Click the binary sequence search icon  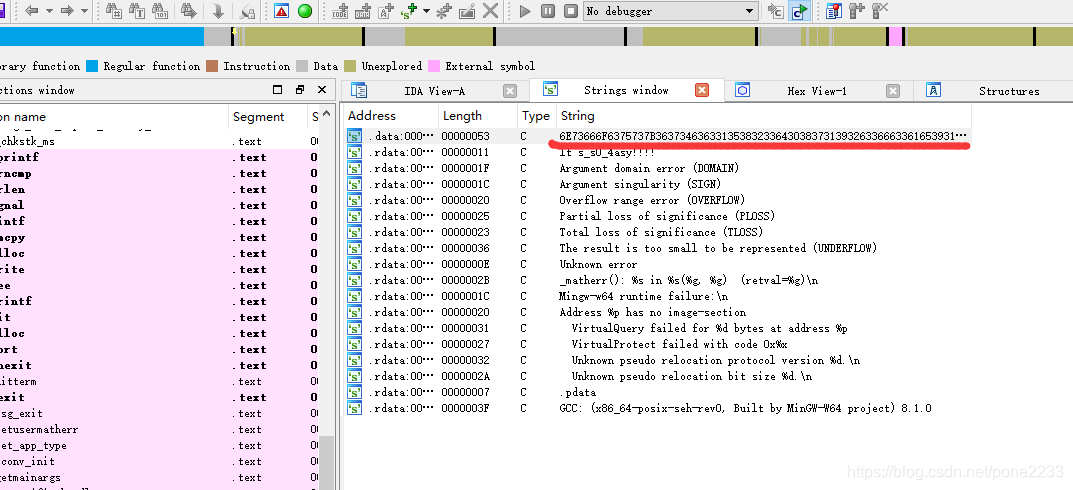[x=161, y=11]
